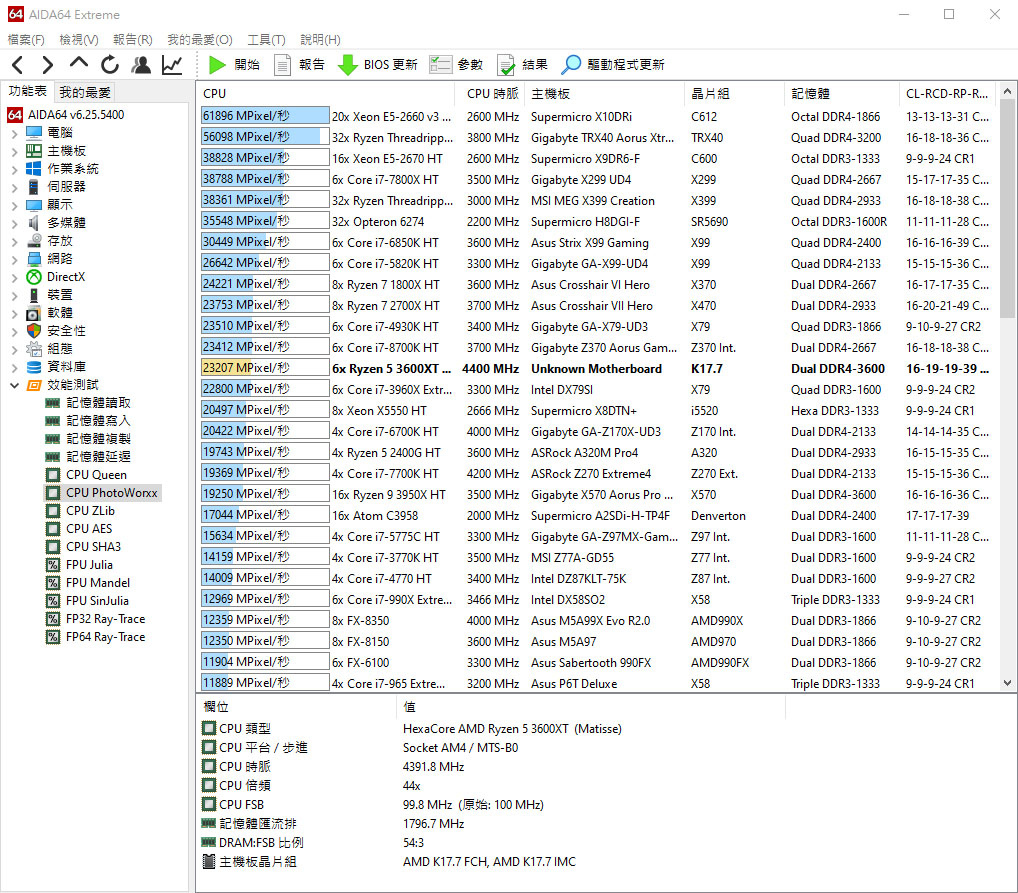
Task: Click 驅動程式更新 driver update button
Action: (x=613, y=65)
